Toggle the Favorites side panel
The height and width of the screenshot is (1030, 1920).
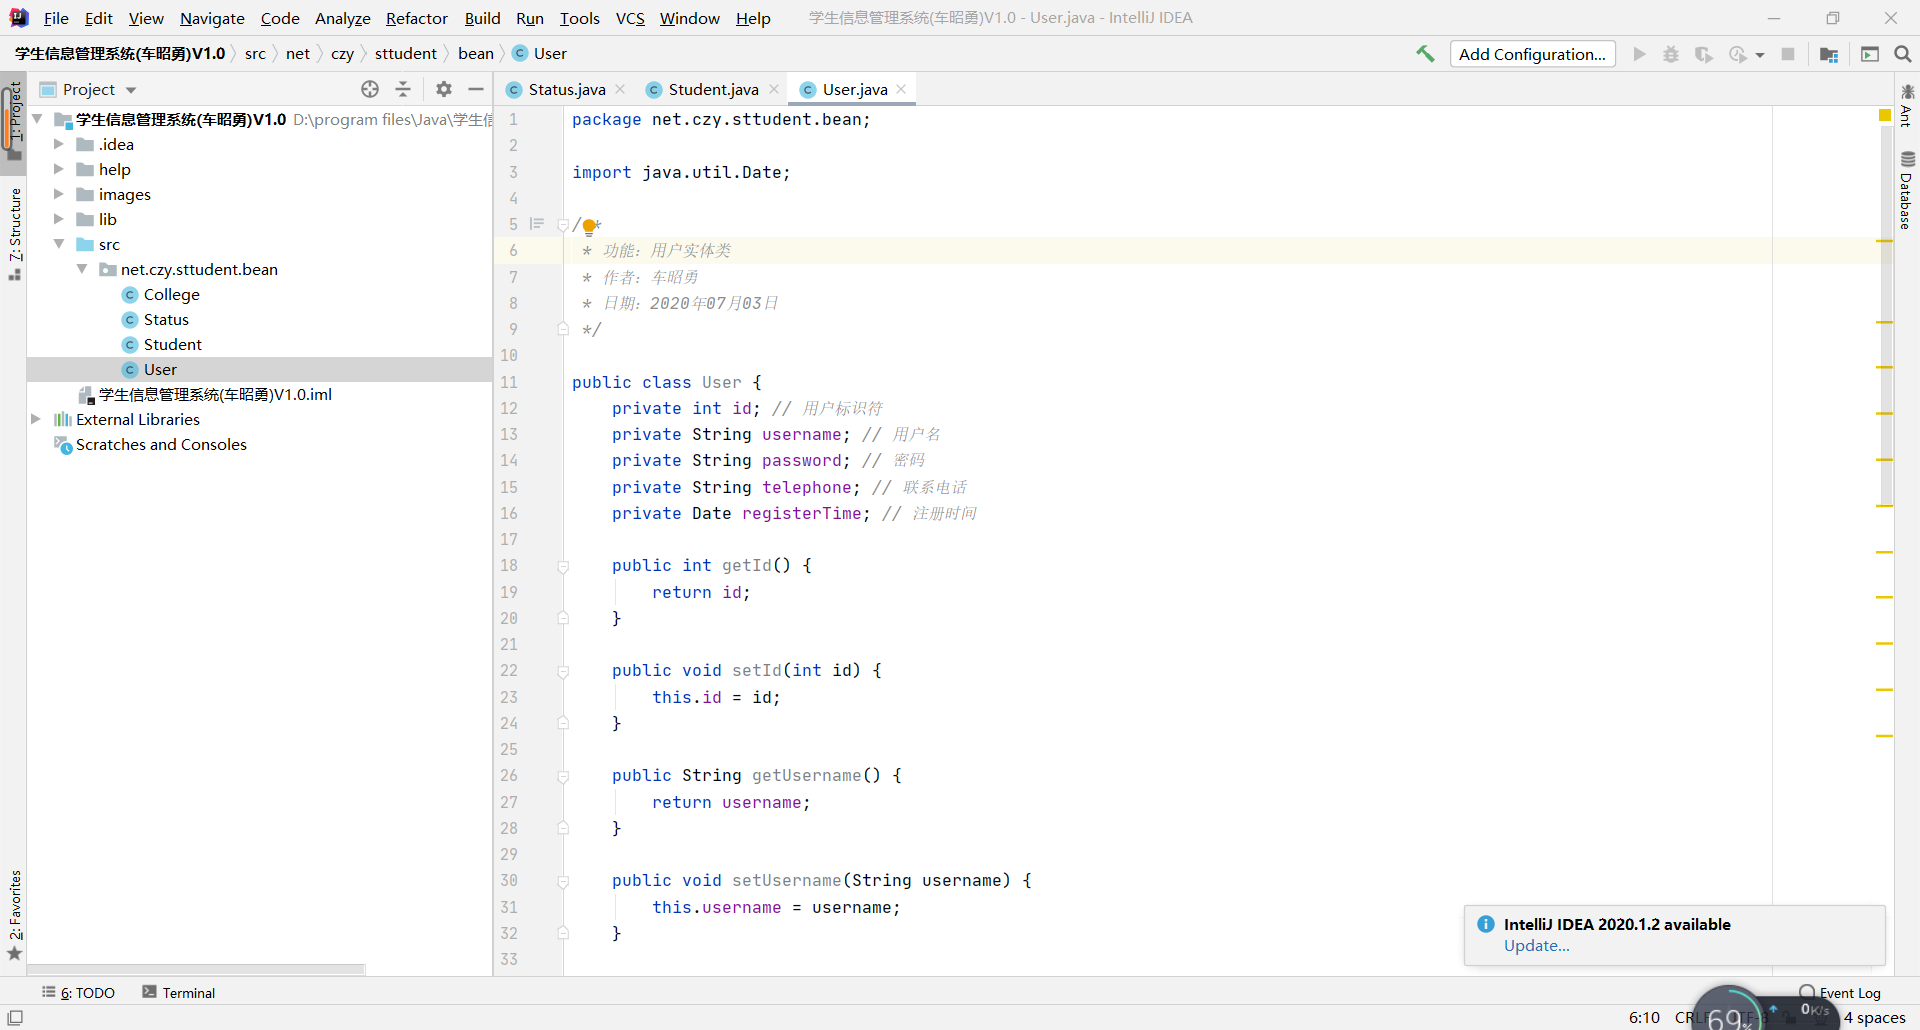(x=14, y=914)
